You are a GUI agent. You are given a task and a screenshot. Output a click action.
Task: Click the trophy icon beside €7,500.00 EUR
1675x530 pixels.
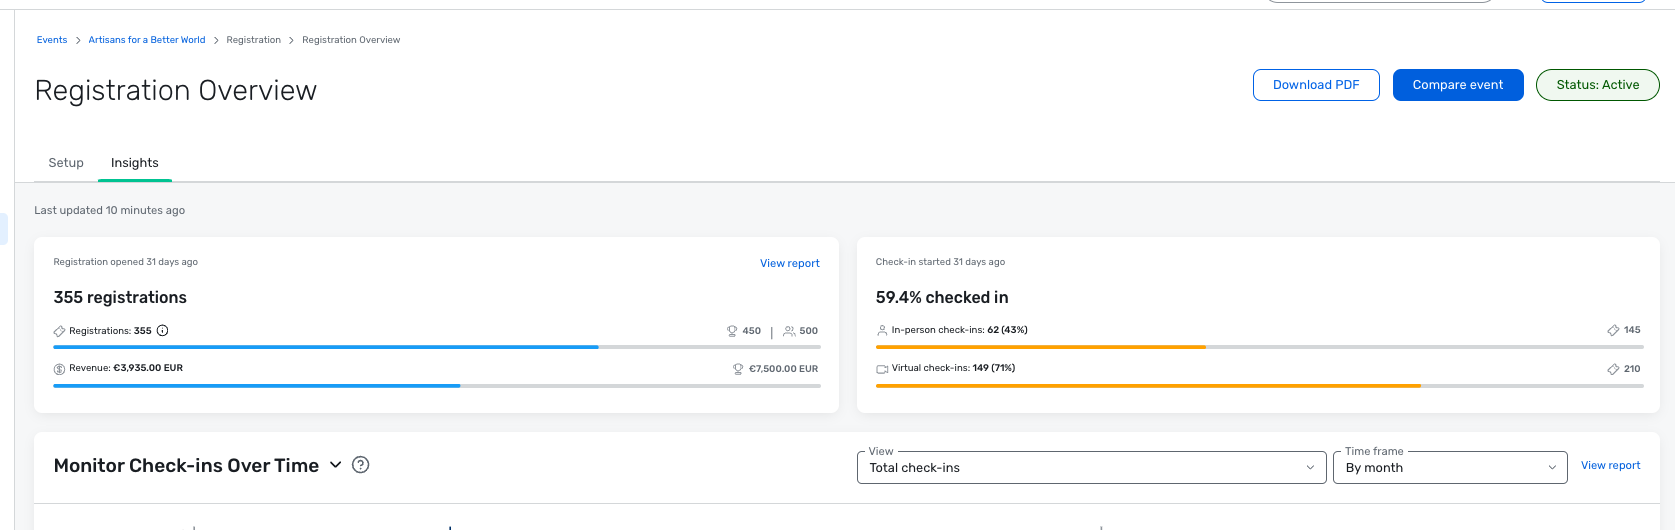click(738, 369)
